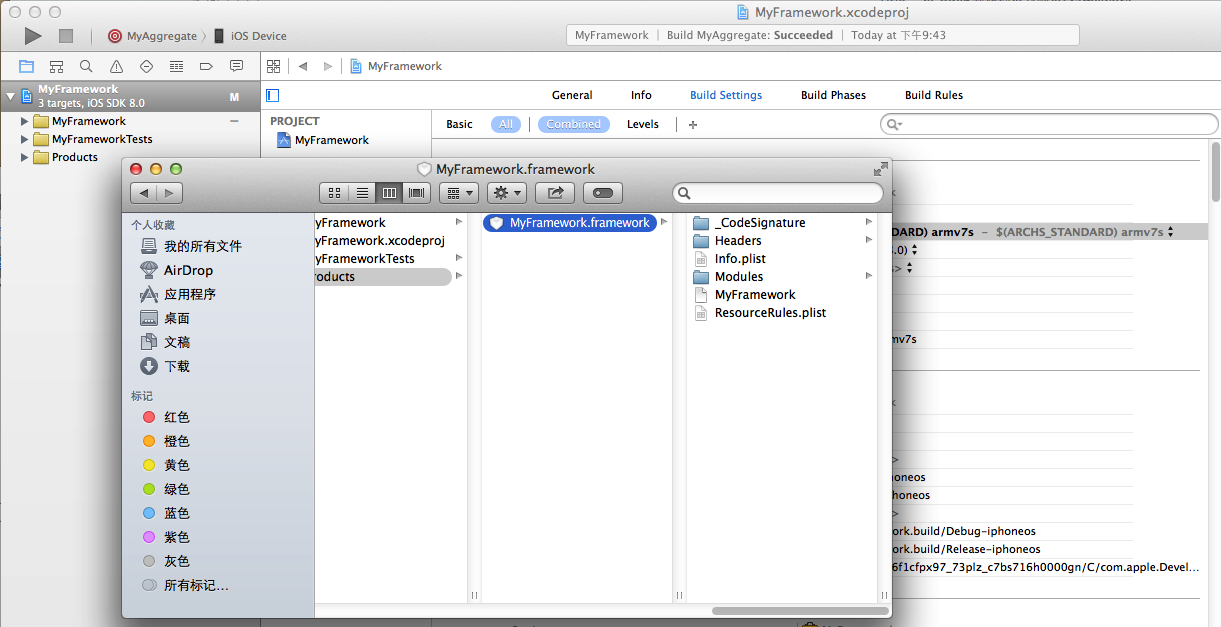
Task: Click the Finder share button
Action: pyautogui.click(x=555, y=193)
